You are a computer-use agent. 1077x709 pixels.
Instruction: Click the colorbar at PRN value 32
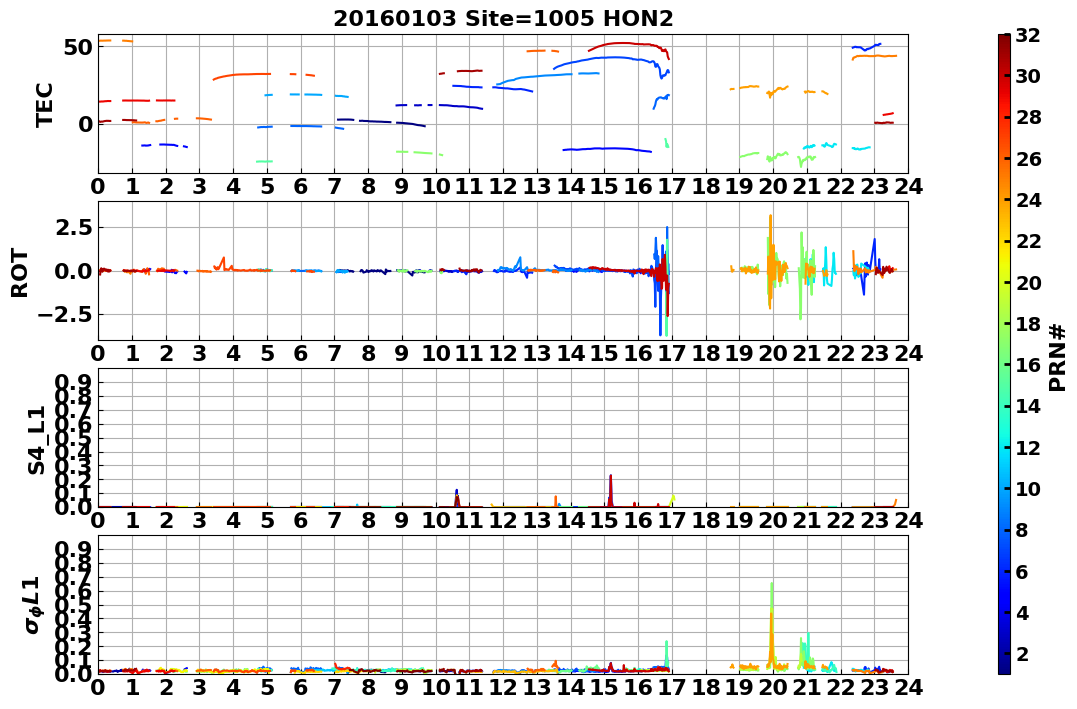[1004, 36]
